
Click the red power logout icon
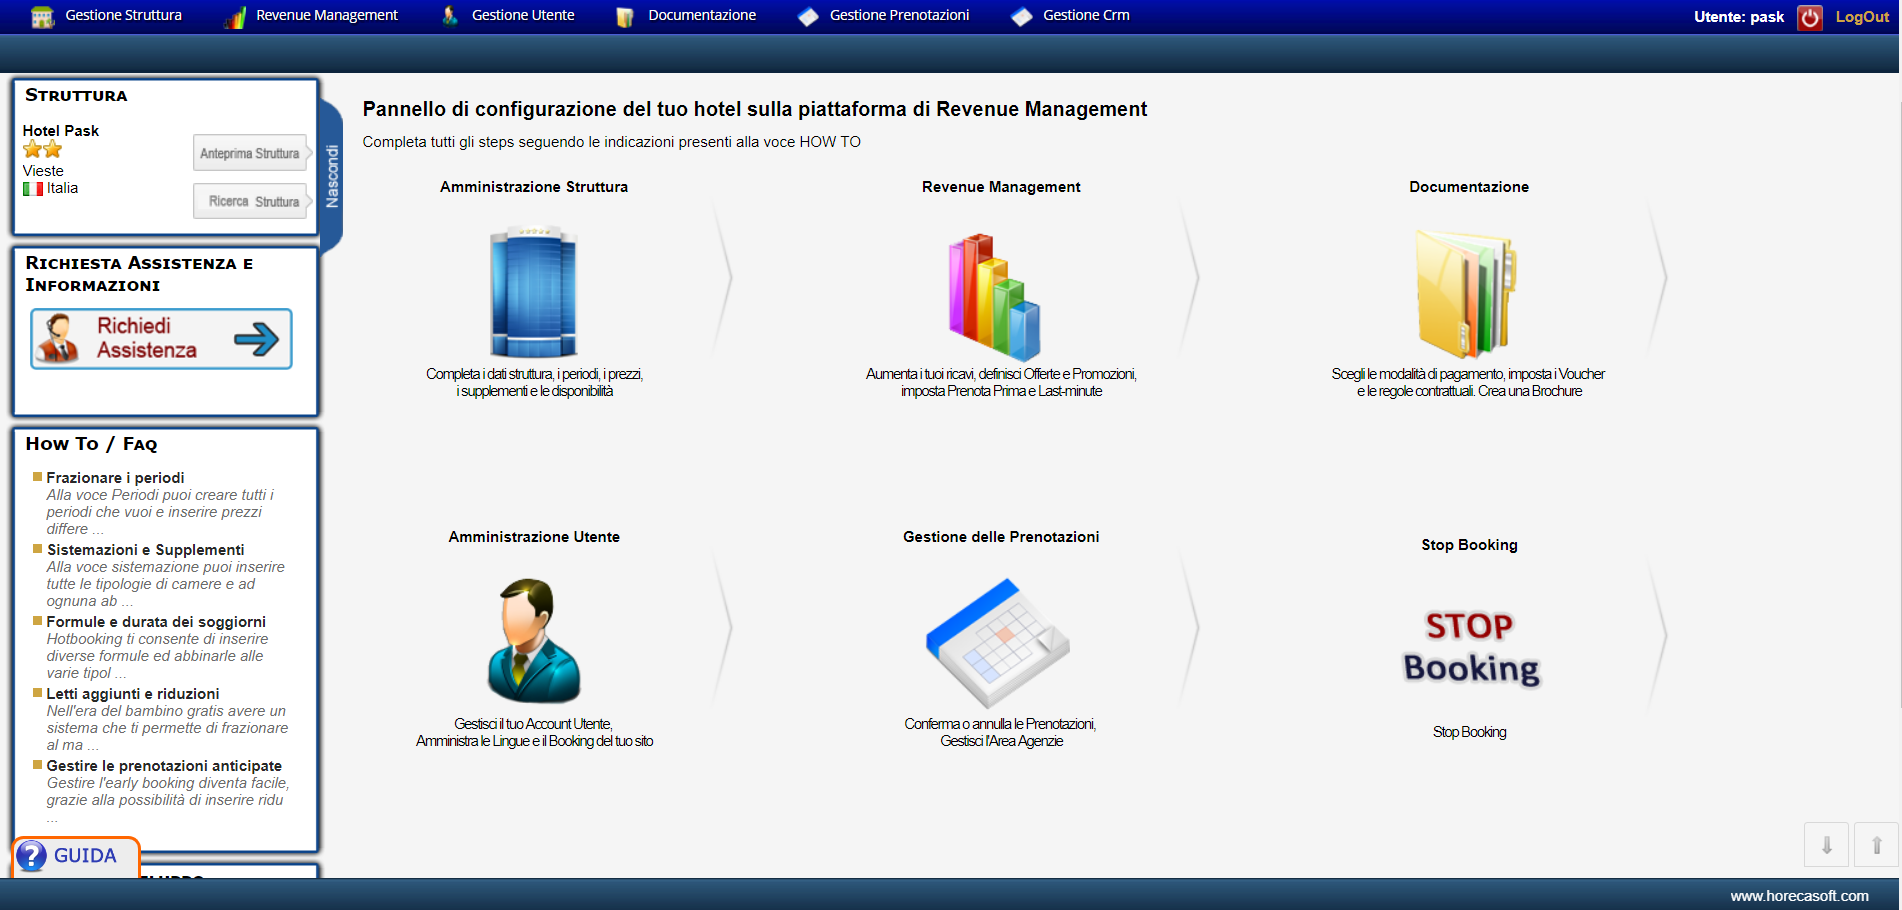click(1810, 17)
